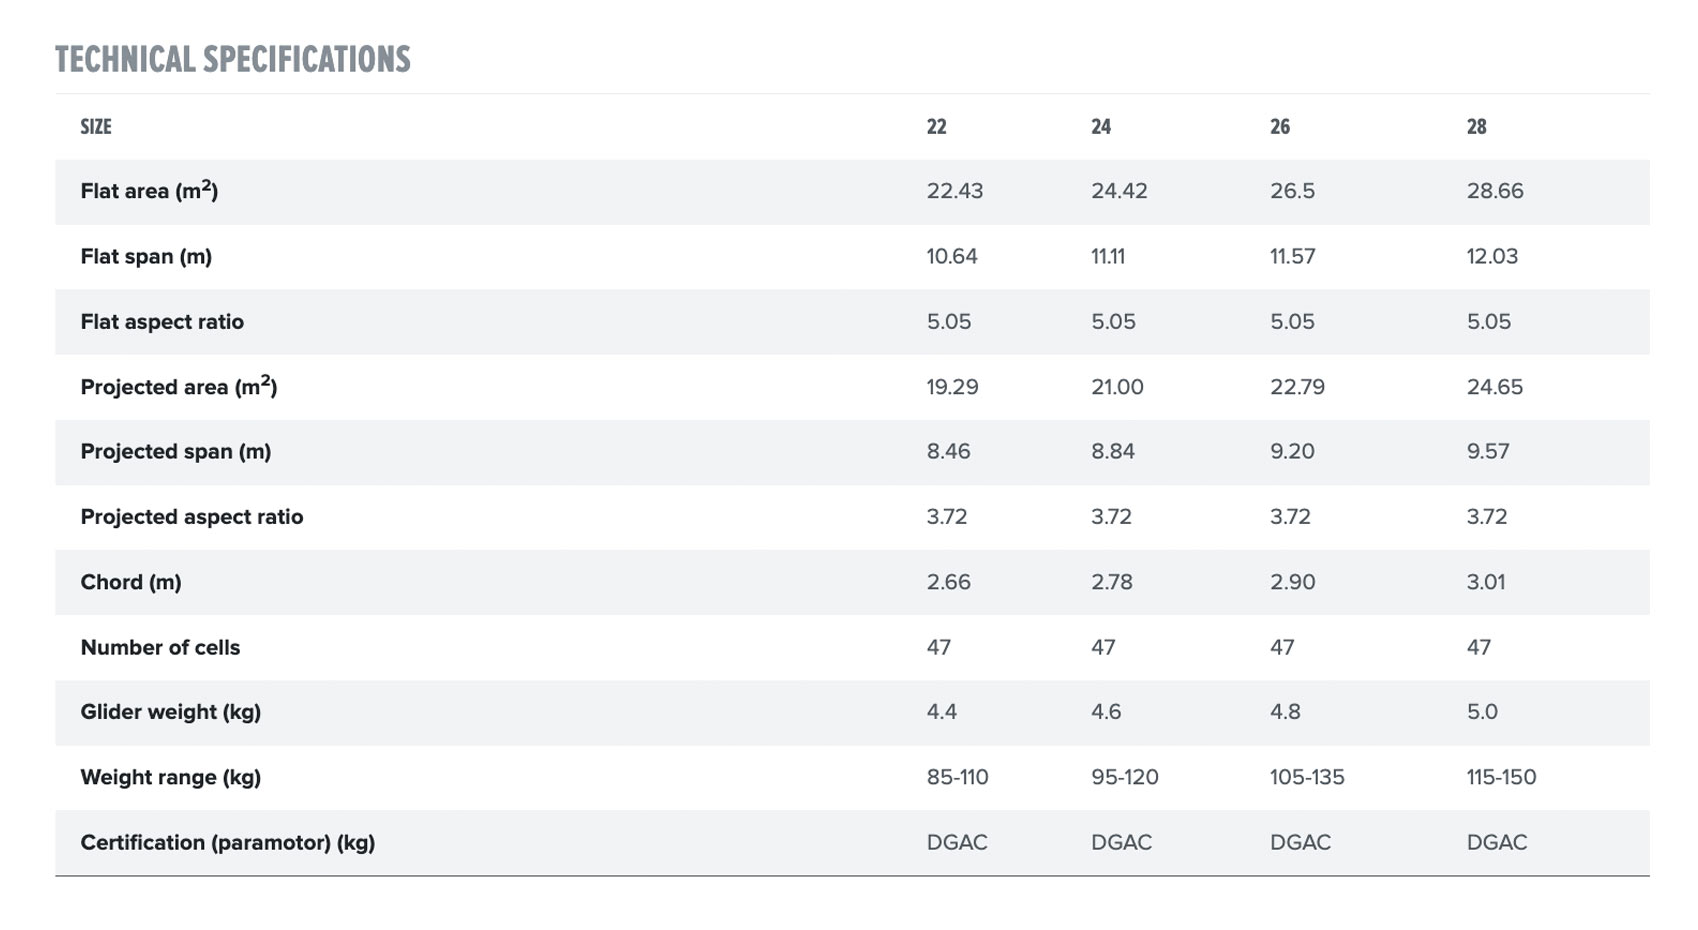Click the Number of cells label

(x=160, y=648)
